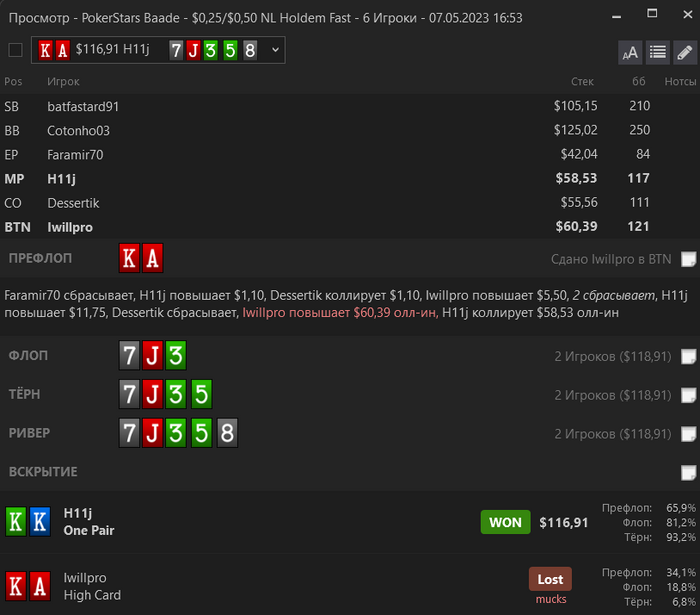Tick the hand selection checkbox
Screen dimensions: 700x615
(16, 50)
